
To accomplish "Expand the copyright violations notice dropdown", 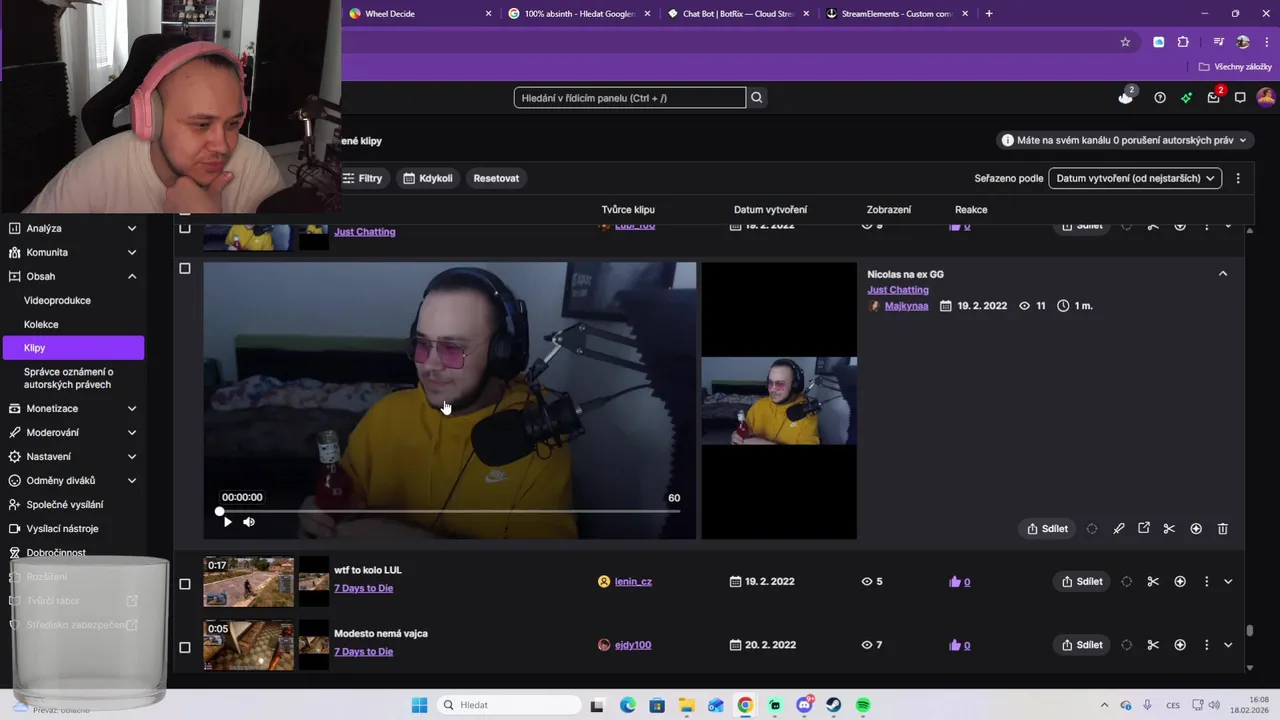I will (x=1125, y=140).
